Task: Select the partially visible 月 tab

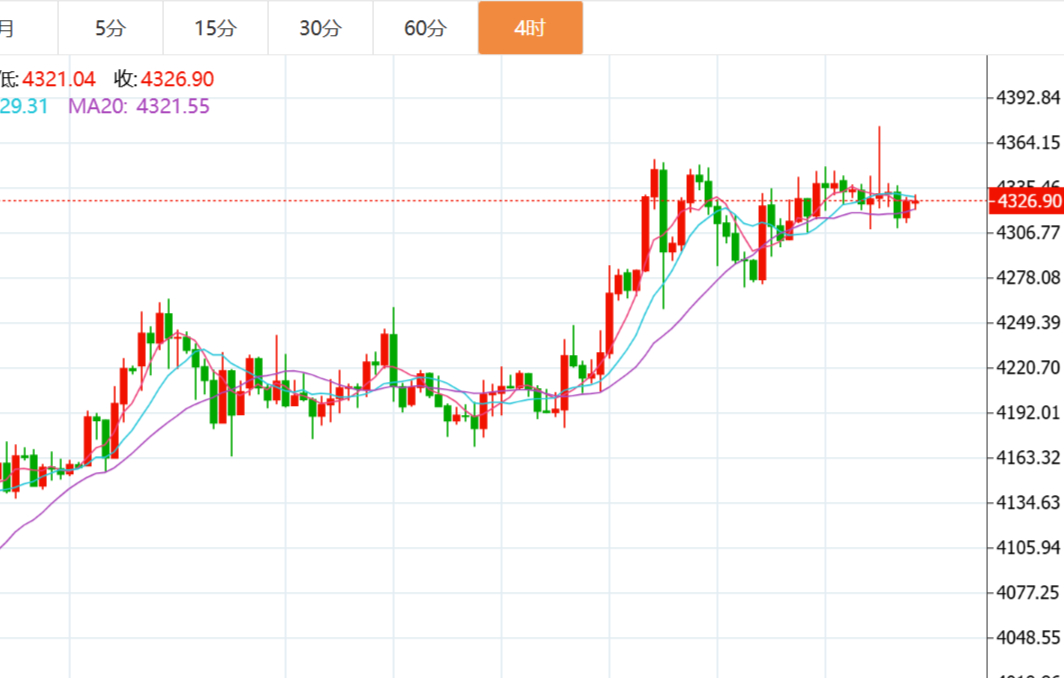Action: coord(10,28)
